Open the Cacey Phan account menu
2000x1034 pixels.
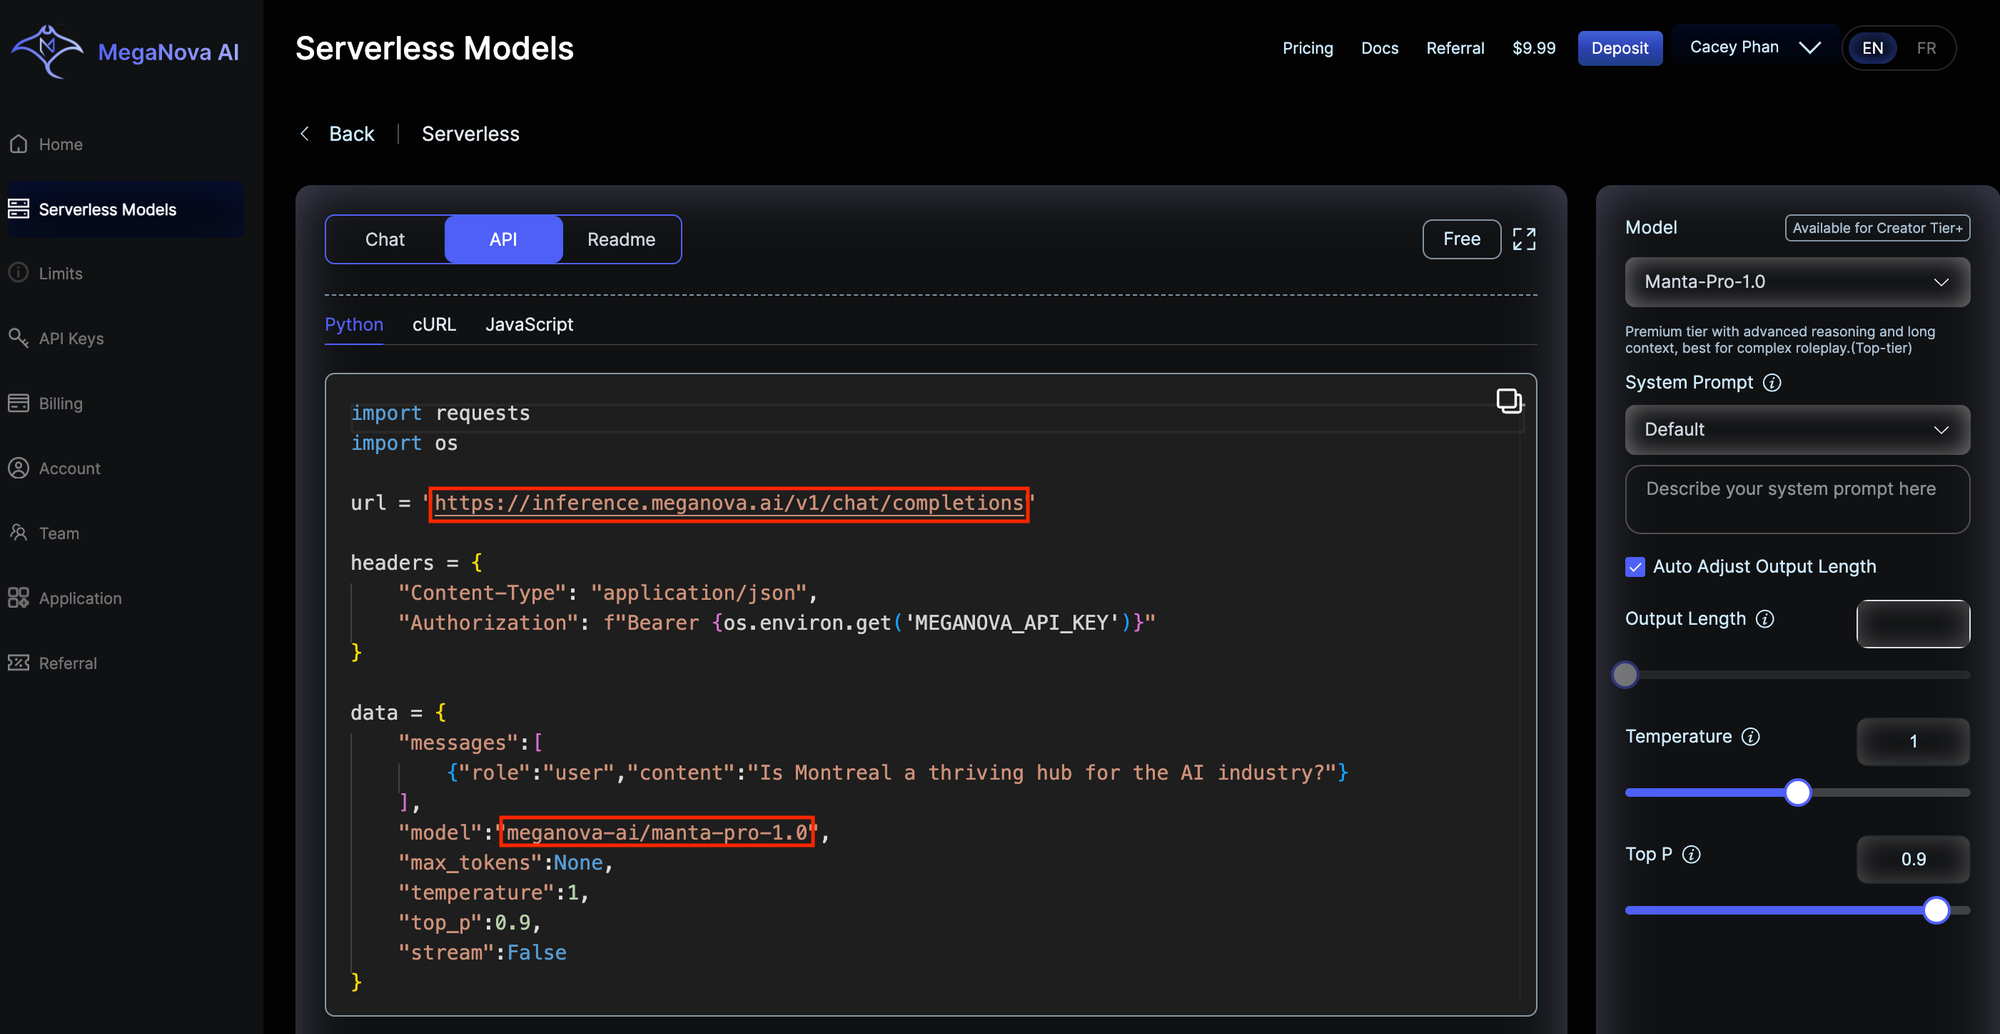[1754, 47]
